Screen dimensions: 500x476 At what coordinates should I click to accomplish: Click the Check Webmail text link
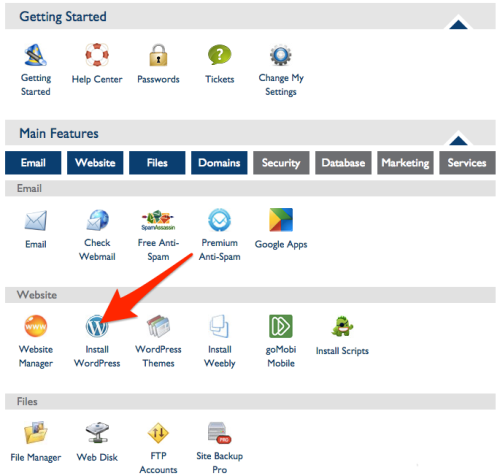(97, 250)
